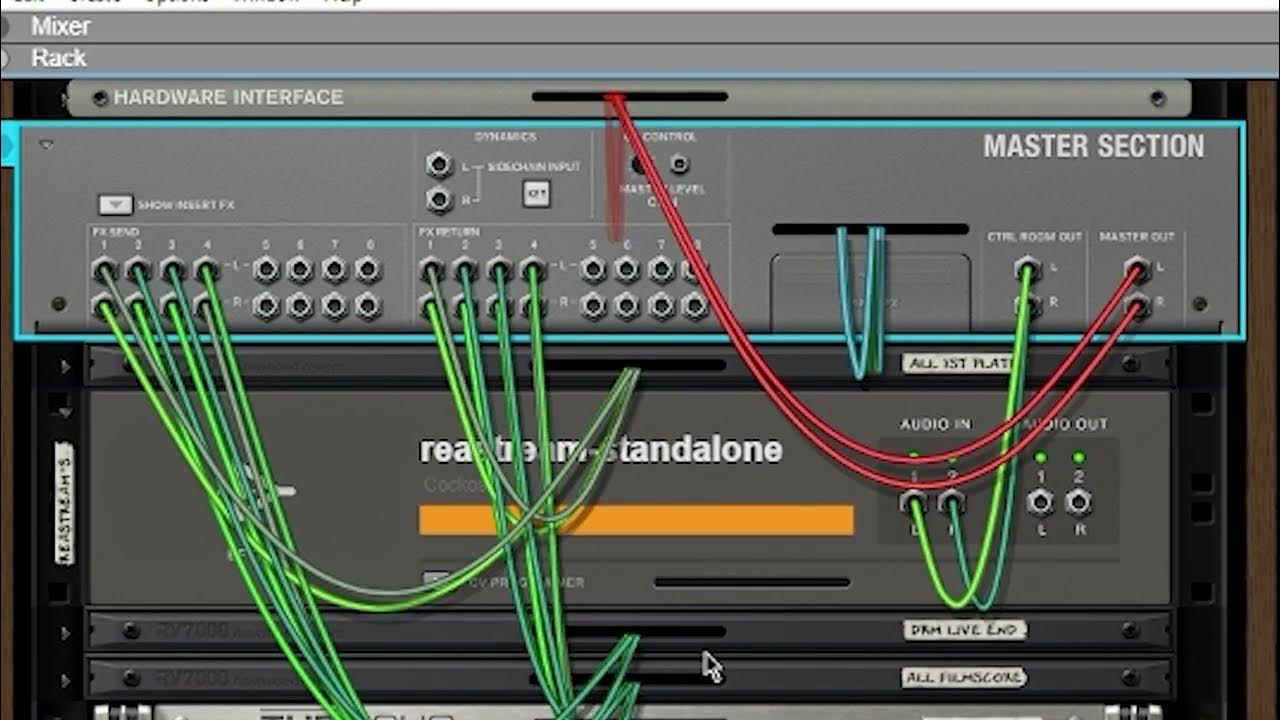Click the orange bar on reastream-standalone
Viewport: 1280px width, 720px height.
click(x=636, y=520)
